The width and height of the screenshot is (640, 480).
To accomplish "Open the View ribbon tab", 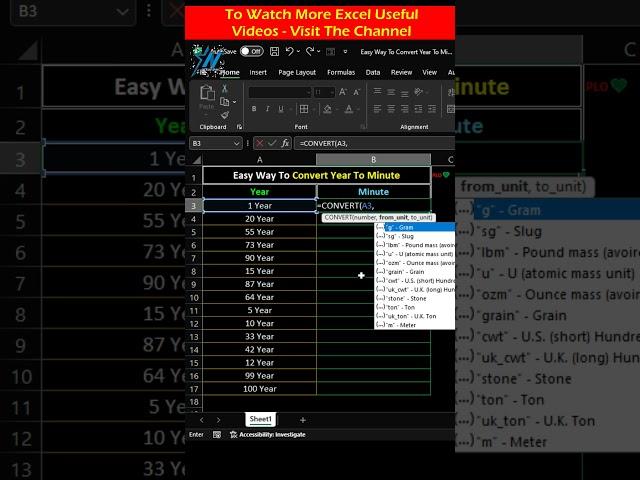I will pos(429,72).
